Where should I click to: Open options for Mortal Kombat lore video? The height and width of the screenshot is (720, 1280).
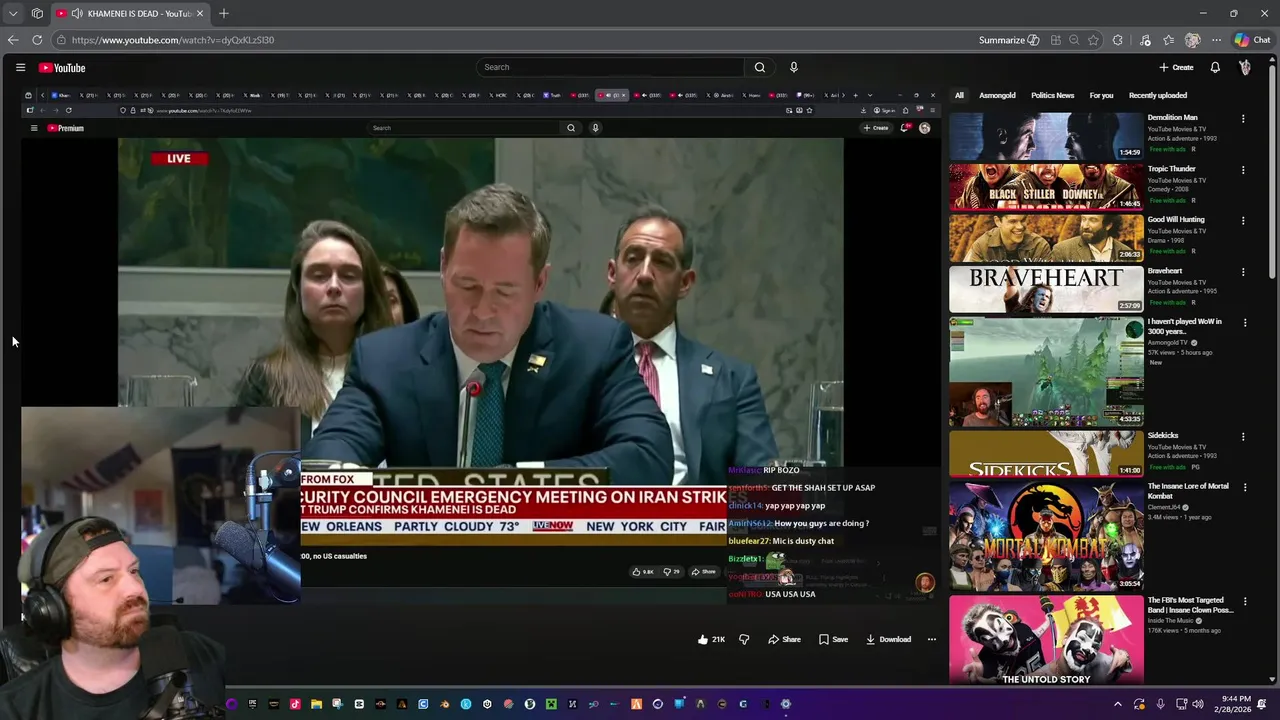(x=1244, y=487)
